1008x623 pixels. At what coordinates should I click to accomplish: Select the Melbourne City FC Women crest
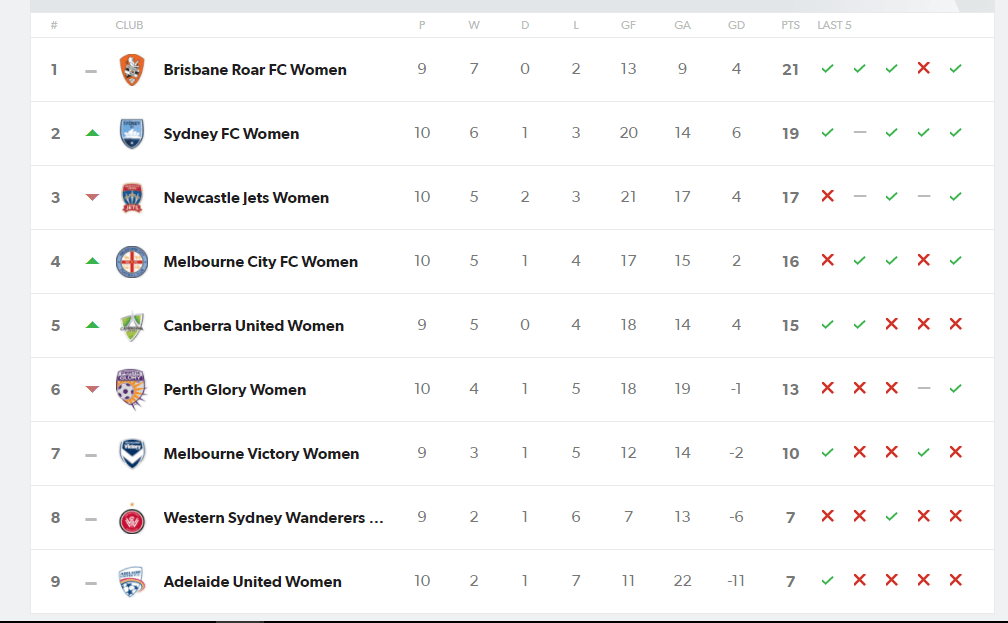pos(132,262)
